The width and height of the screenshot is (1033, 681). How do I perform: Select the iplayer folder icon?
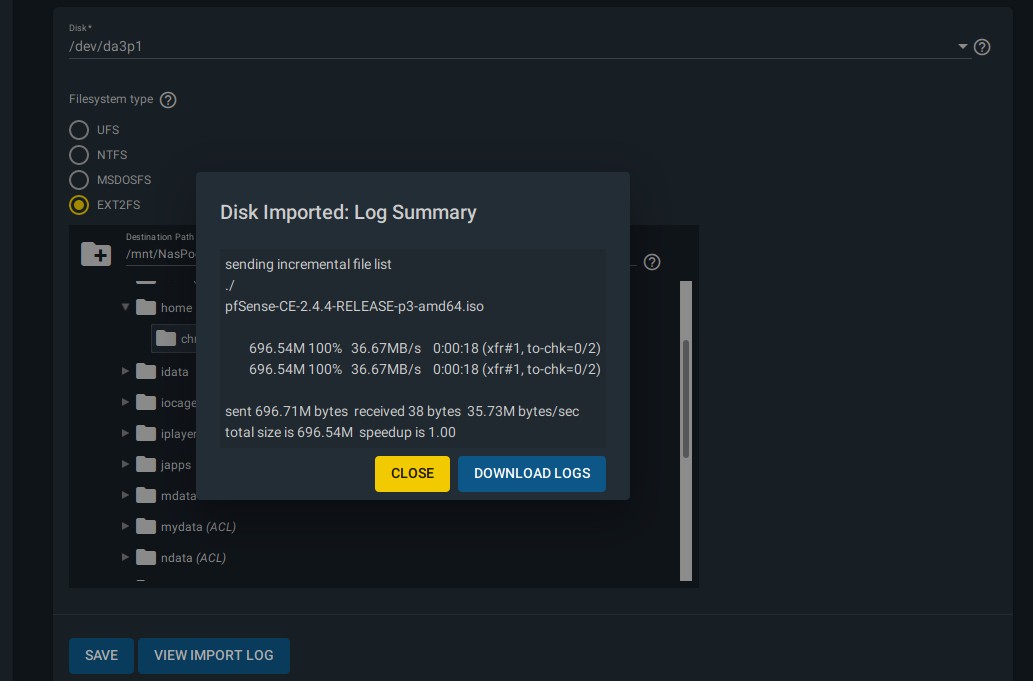tap(146, 433)
